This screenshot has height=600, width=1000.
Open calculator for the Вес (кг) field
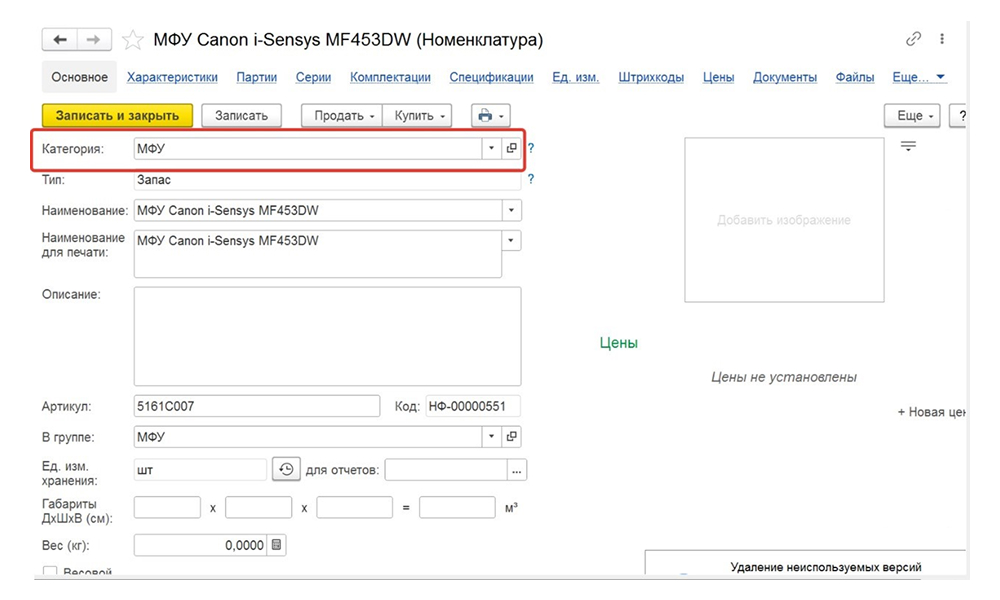coord(277,545)
